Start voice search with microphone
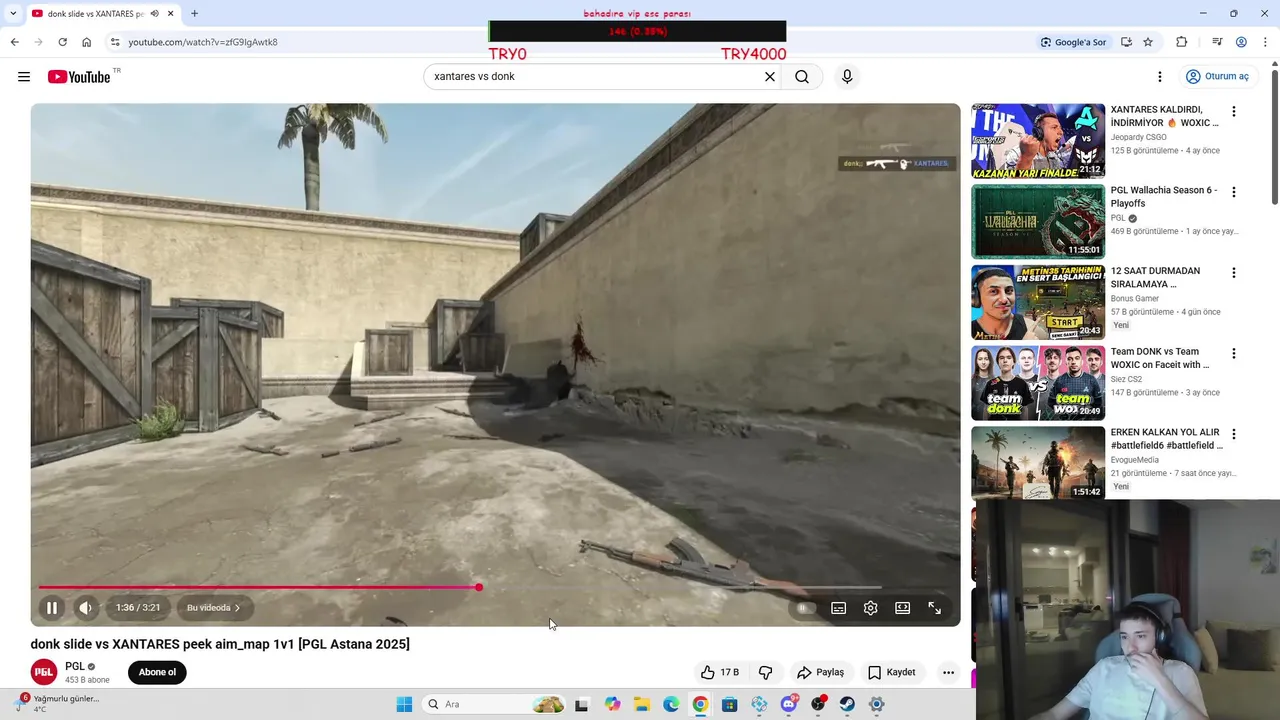This screenshot has height=720, width=1280. pyautogui.click(x=847, y=77)
